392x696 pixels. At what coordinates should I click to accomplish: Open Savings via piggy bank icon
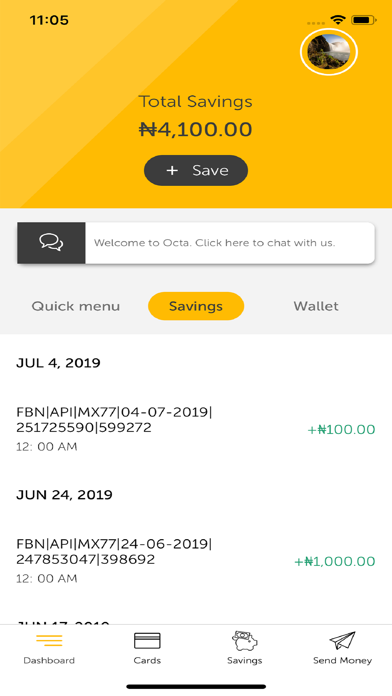[245, 641]
